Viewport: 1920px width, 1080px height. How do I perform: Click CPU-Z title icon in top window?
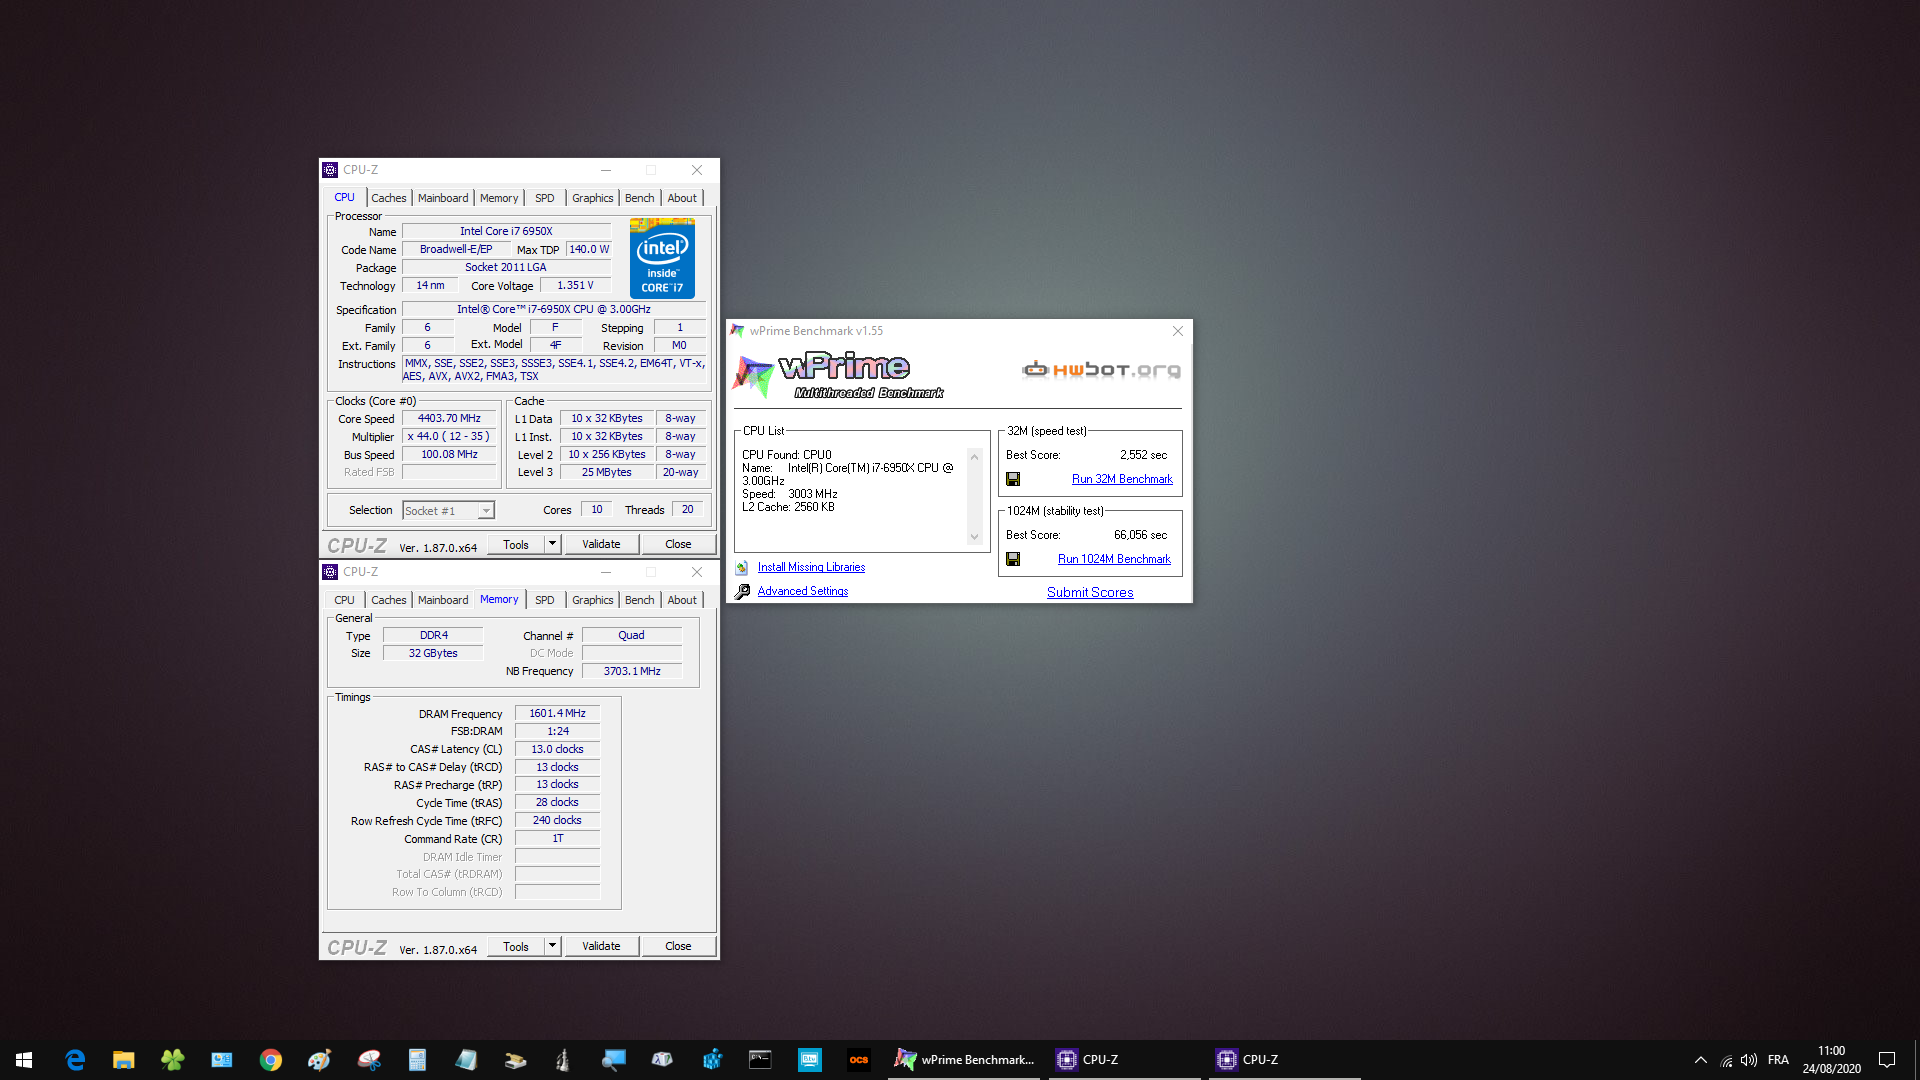pos(330,170)
